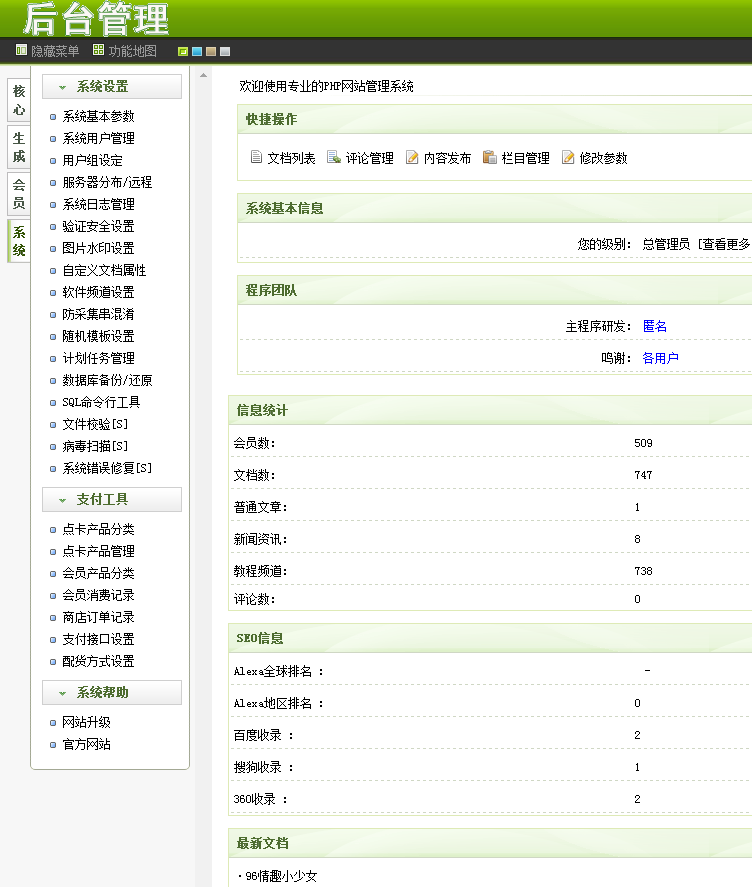This screenshot has height=887, width=752.
Task: Click the 隐藏菜单 text link
Action: pos(55,51)
